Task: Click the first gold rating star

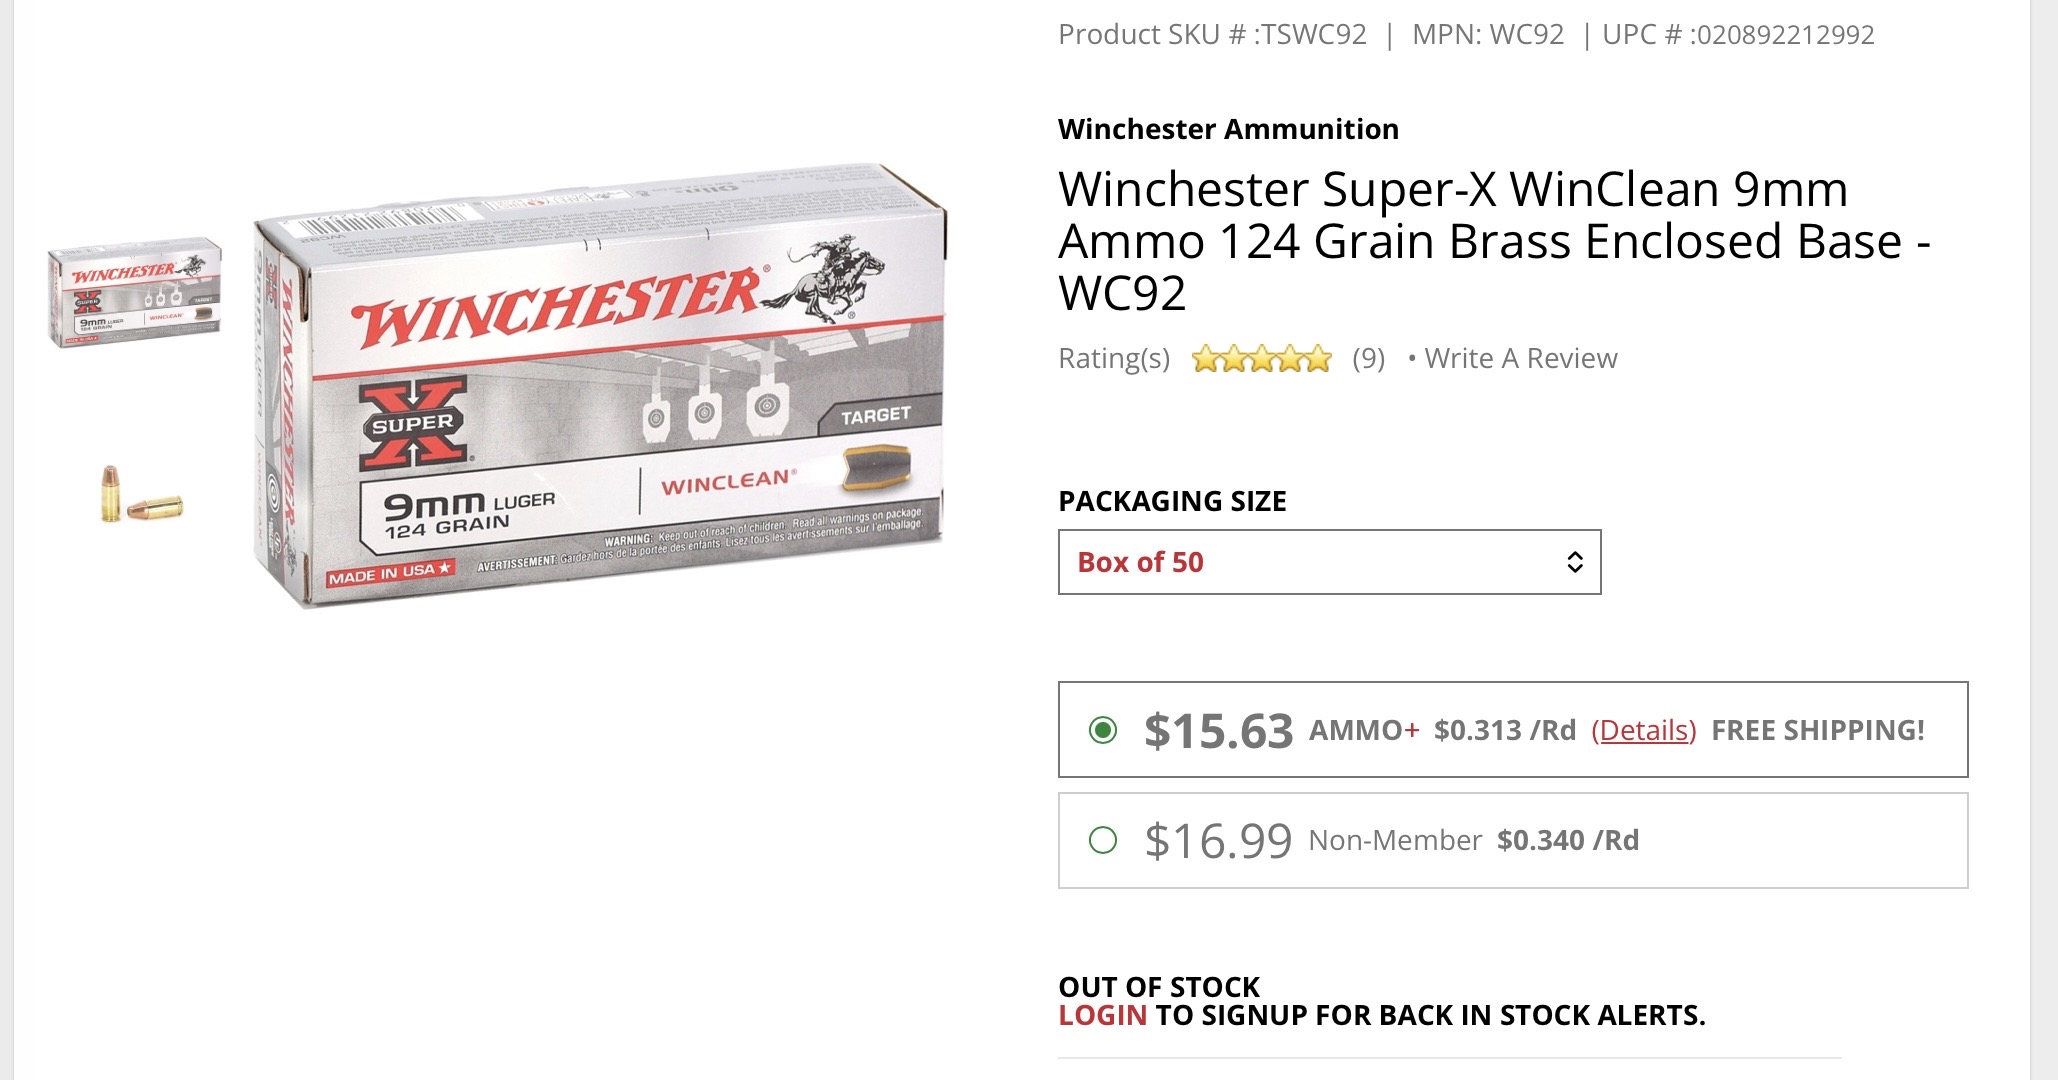Action: coord(1206,358)
